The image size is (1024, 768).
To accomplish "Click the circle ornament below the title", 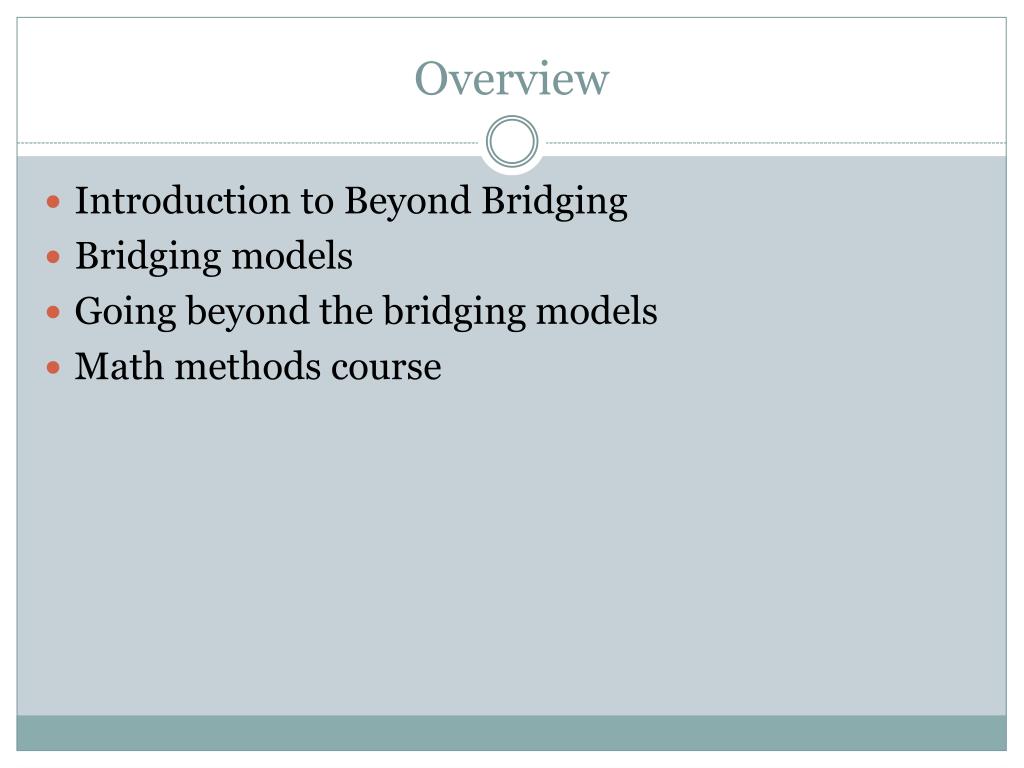I will (x=512, y=142).
